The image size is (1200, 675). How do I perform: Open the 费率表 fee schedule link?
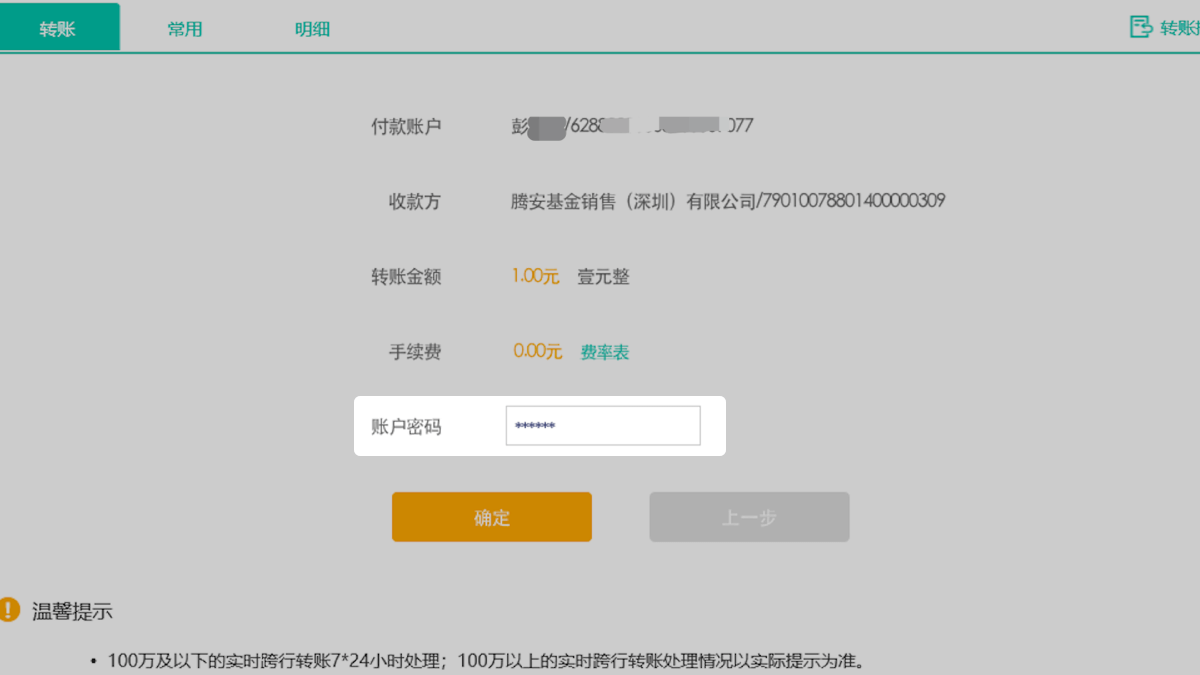[605, 352]
